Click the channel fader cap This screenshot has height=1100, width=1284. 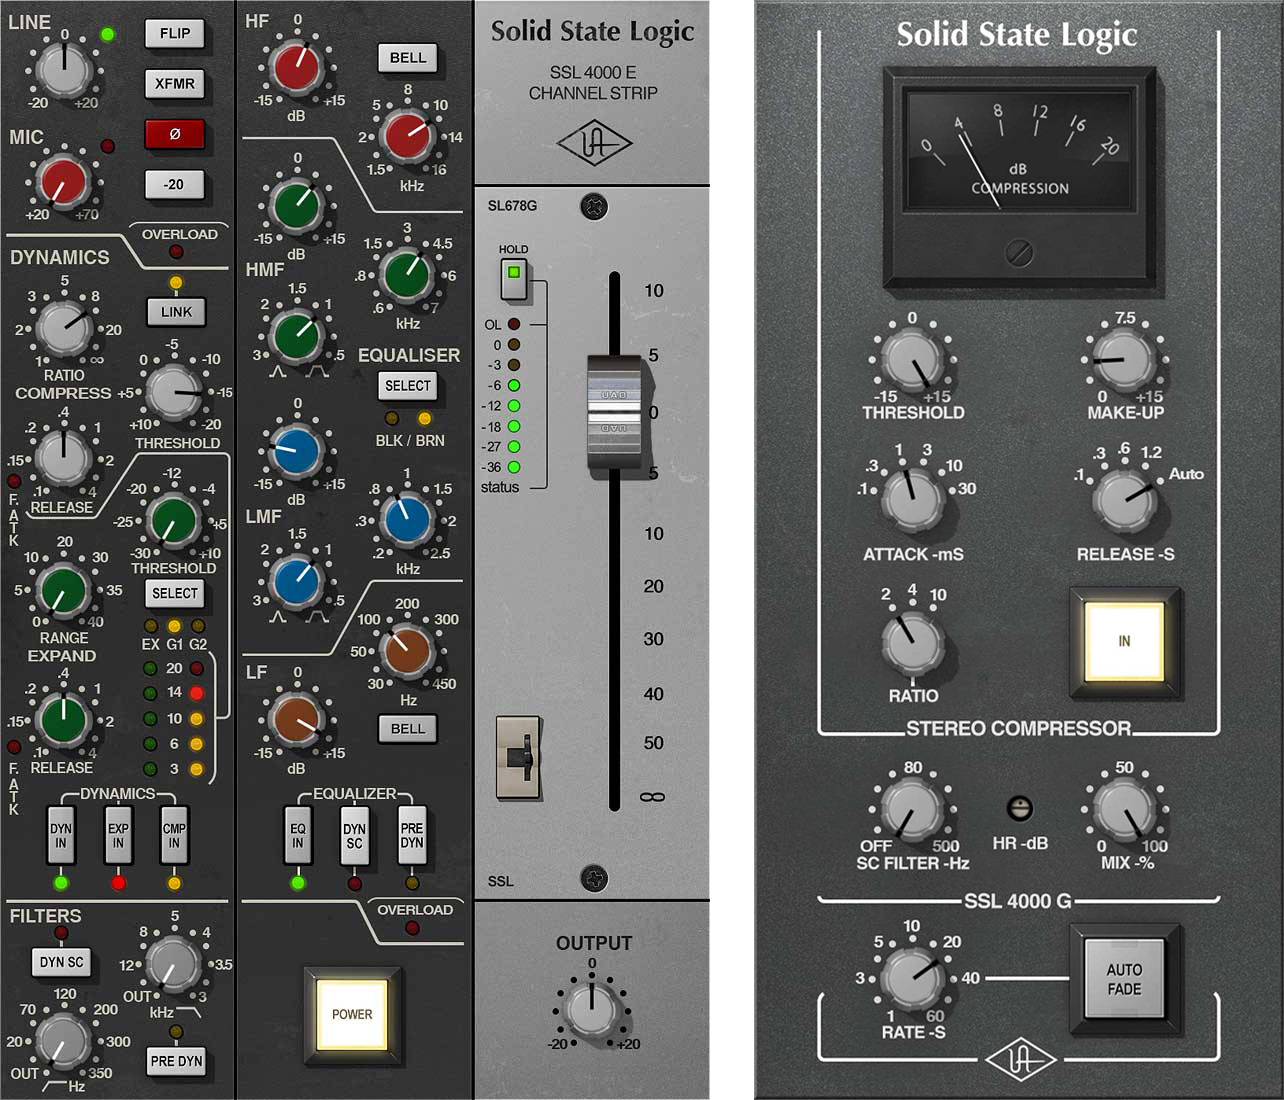click(x=614, y=410)
